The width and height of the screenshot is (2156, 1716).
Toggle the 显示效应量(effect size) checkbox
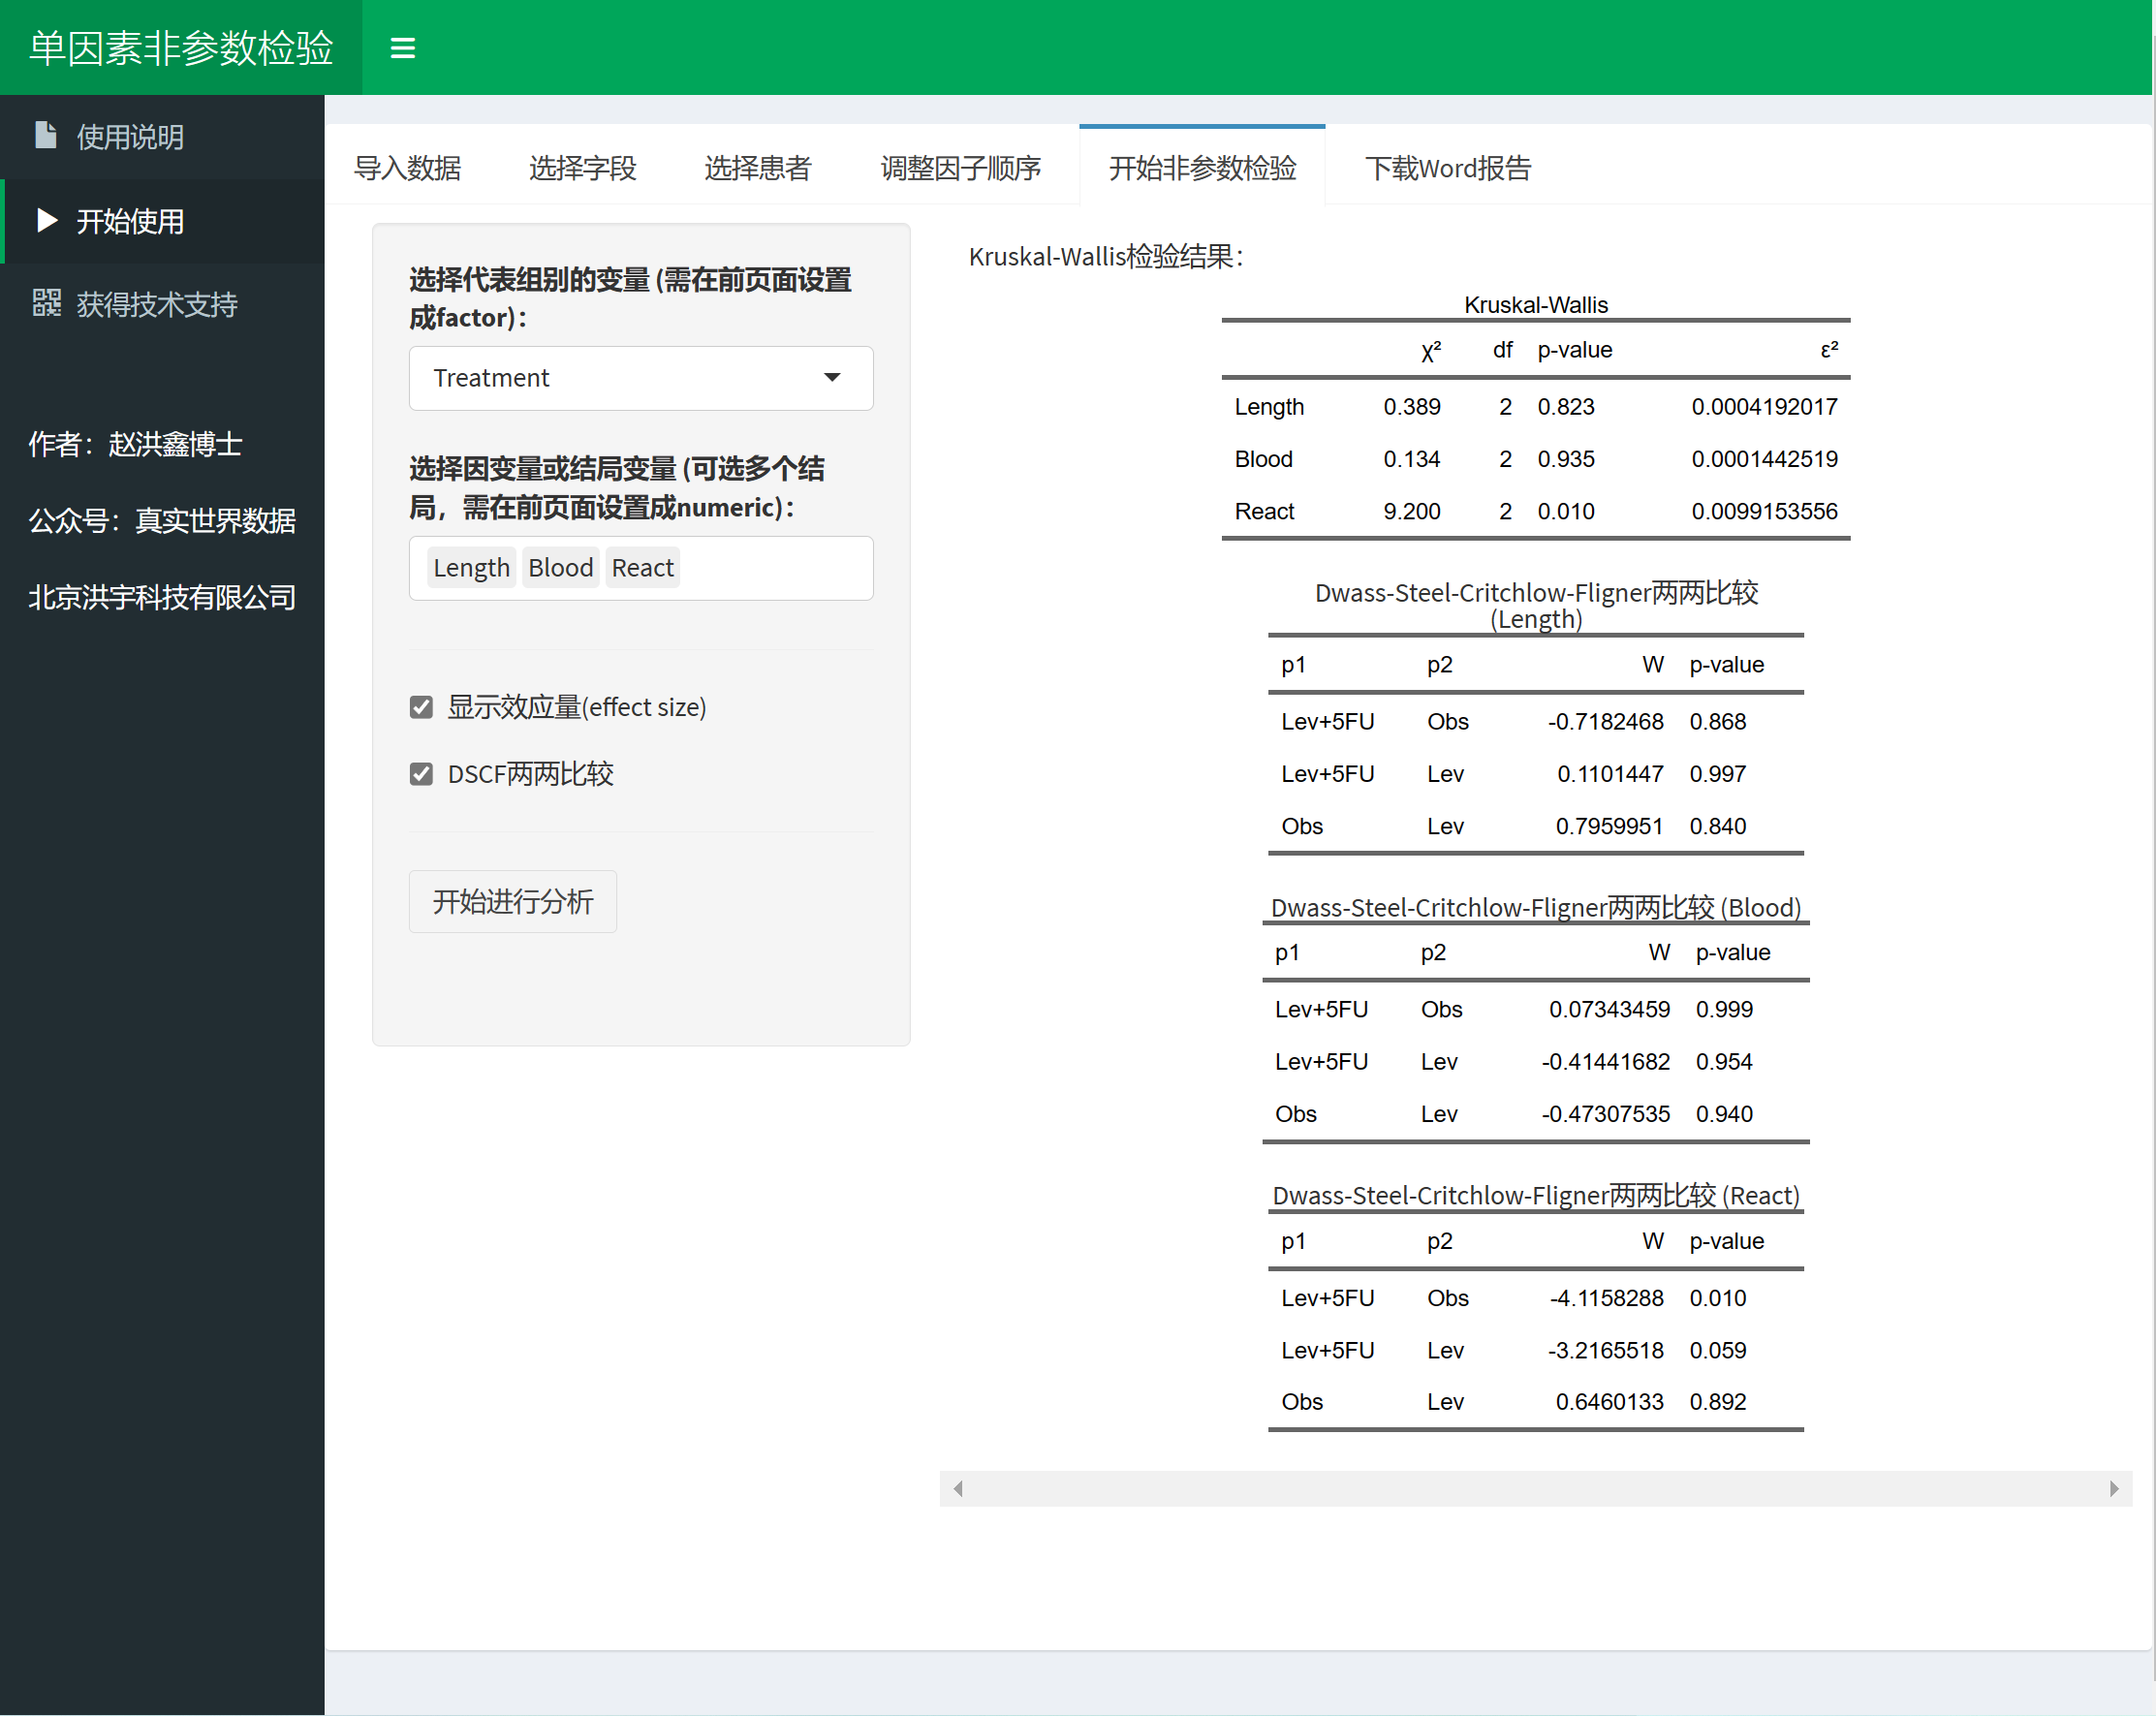(421, 707)
